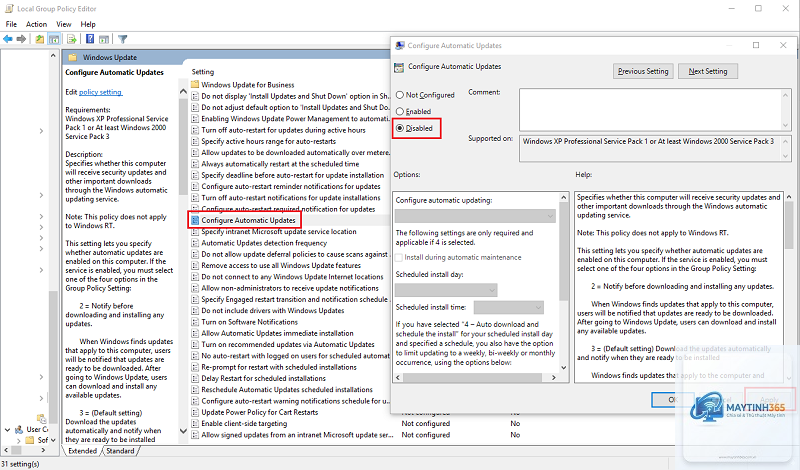Viewport: 800px width, 470px height.
Task: Click inside the Comment text box
Action: click(650, 109)
